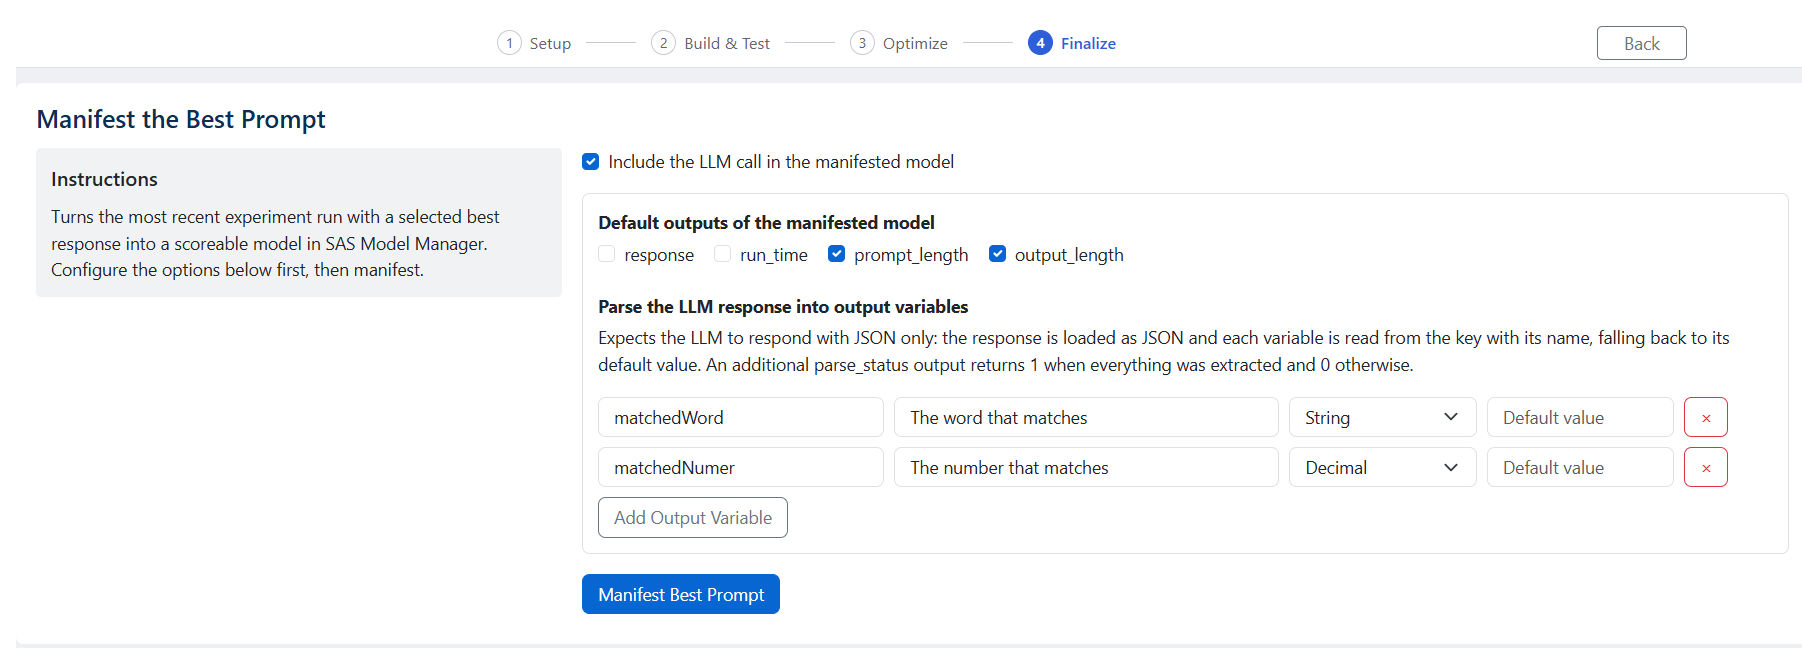Click Default outputs of the manifested model heading
The width and height of the screenshot is (1802, 648).
(x=766, y=222)
